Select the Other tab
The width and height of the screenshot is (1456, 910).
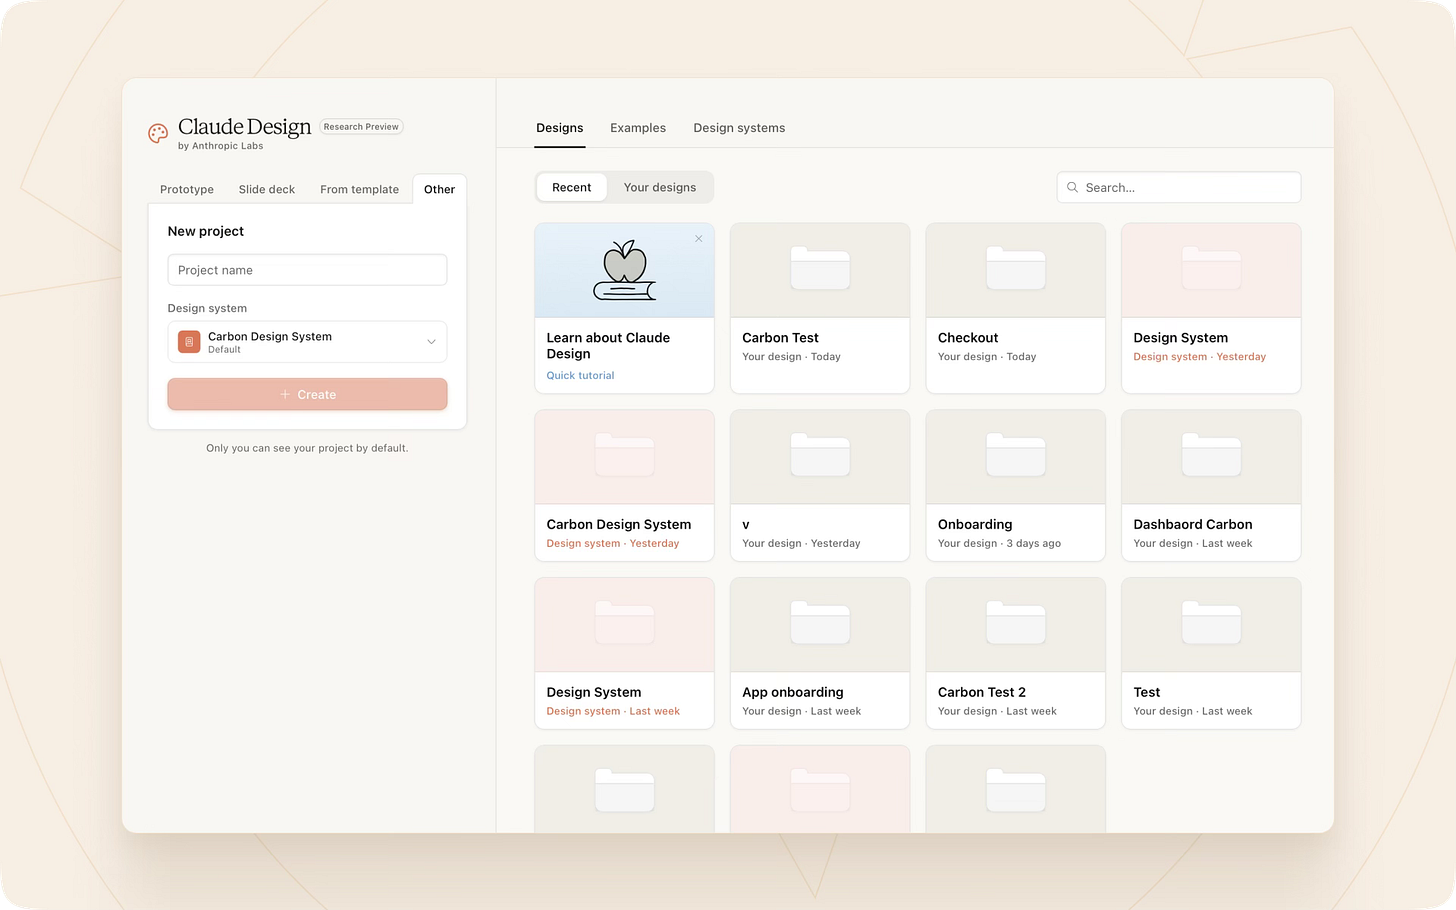[439, 189]
